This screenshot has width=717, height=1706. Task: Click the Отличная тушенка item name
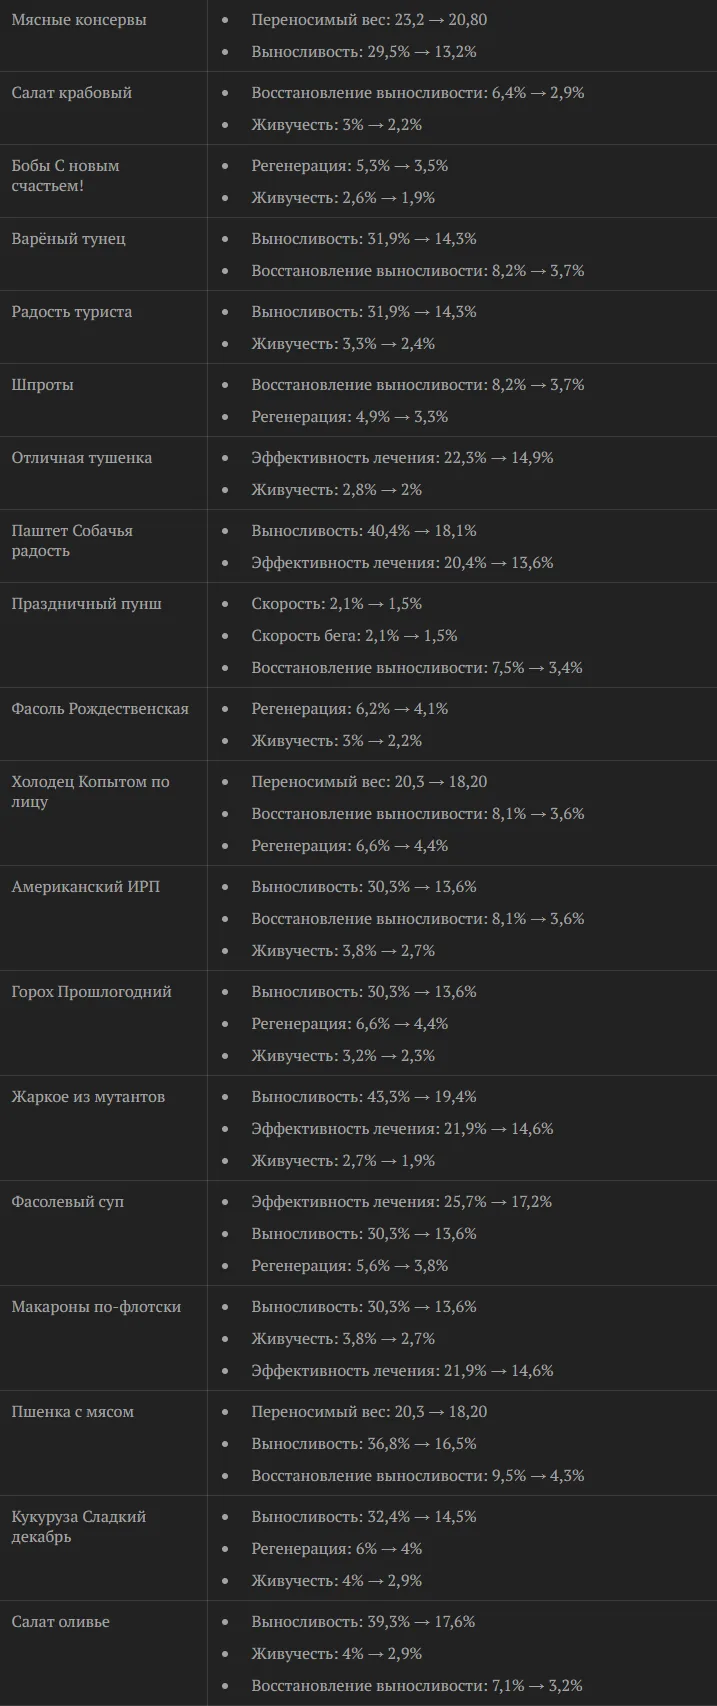(82, 458)
